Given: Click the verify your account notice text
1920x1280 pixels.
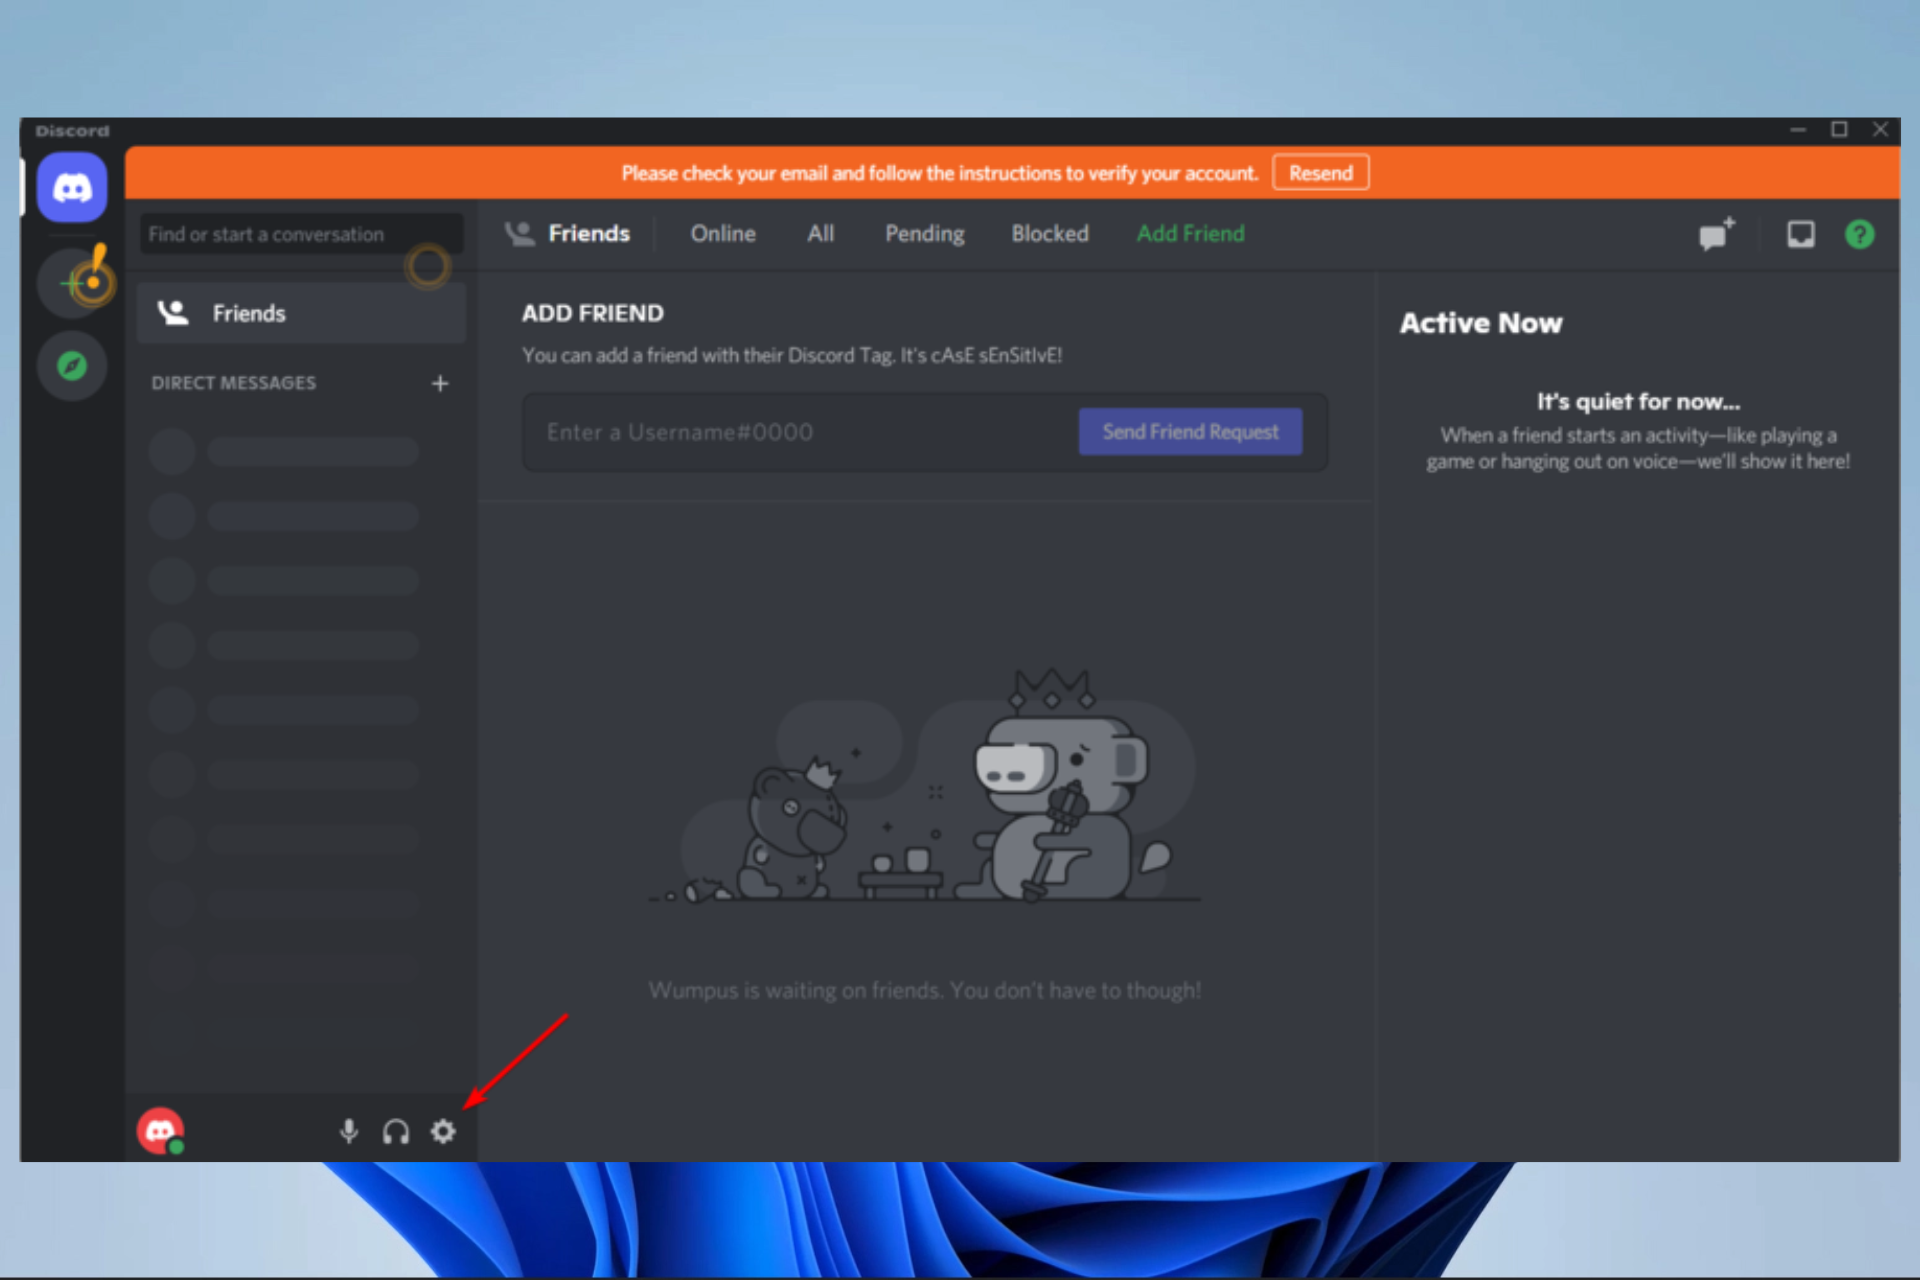Looking at the screenshot, I should tap(939, 173).
